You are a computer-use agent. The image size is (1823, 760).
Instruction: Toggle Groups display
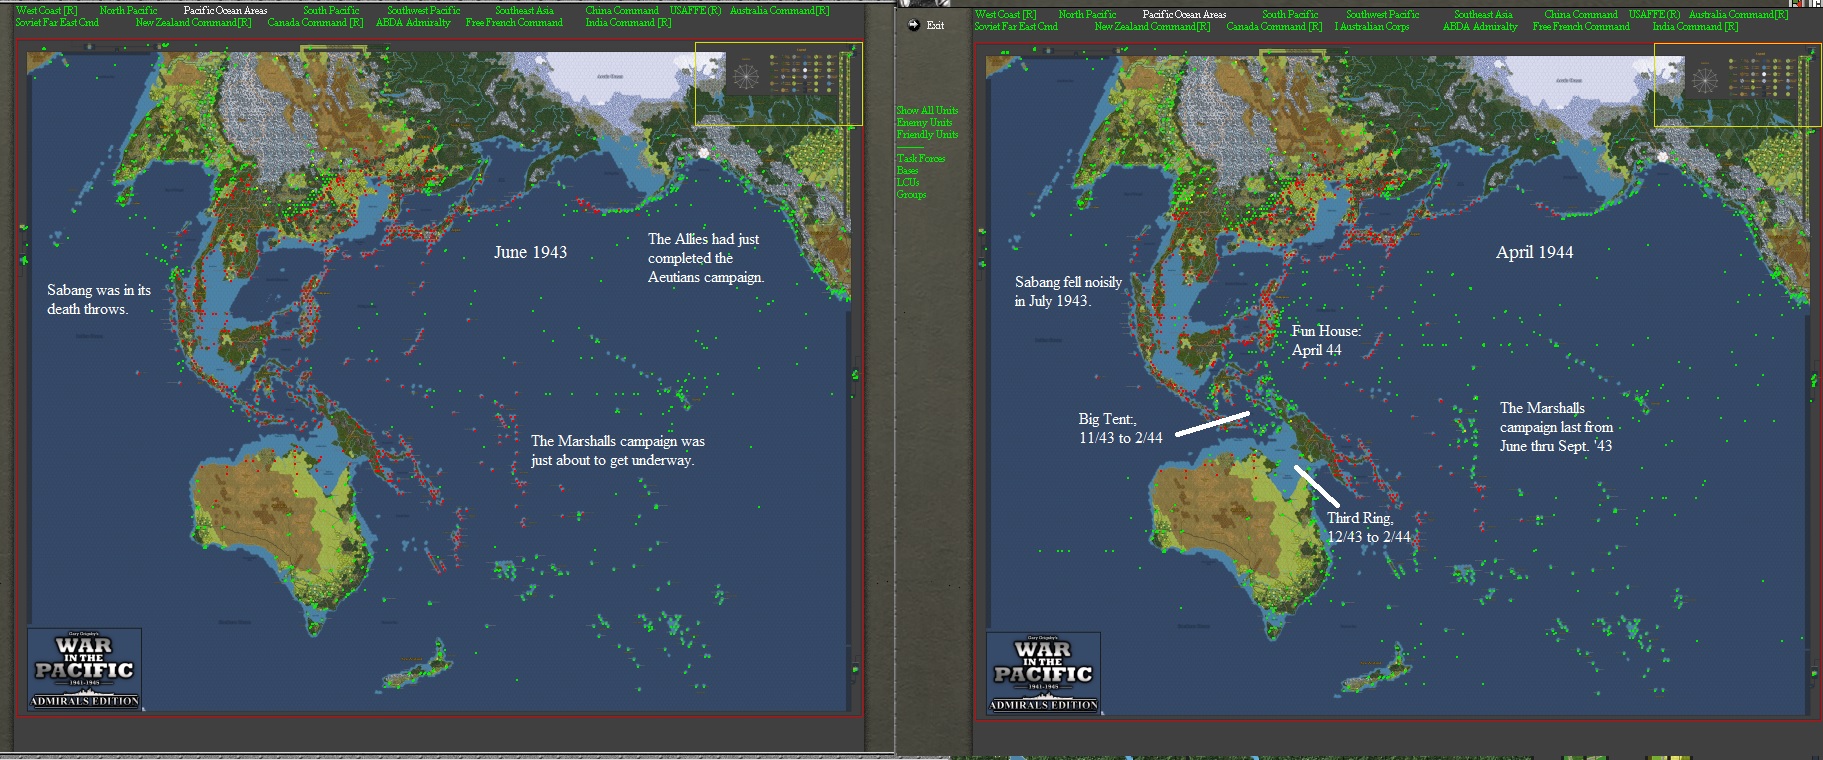pos(911,195)
